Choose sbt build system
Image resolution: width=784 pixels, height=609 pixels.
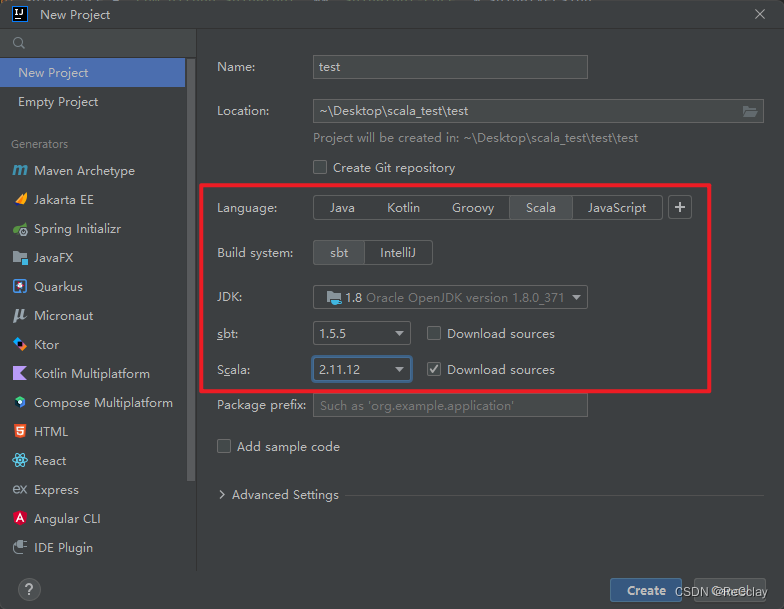339,252
